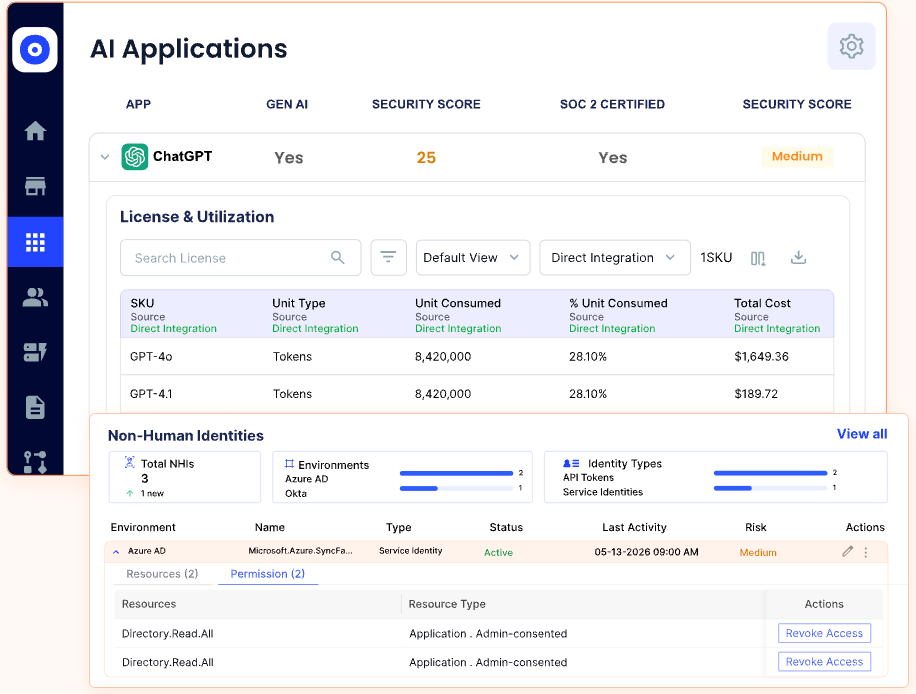916x694 pixels.
Task: Click the add columns icon
Action: 758,258
